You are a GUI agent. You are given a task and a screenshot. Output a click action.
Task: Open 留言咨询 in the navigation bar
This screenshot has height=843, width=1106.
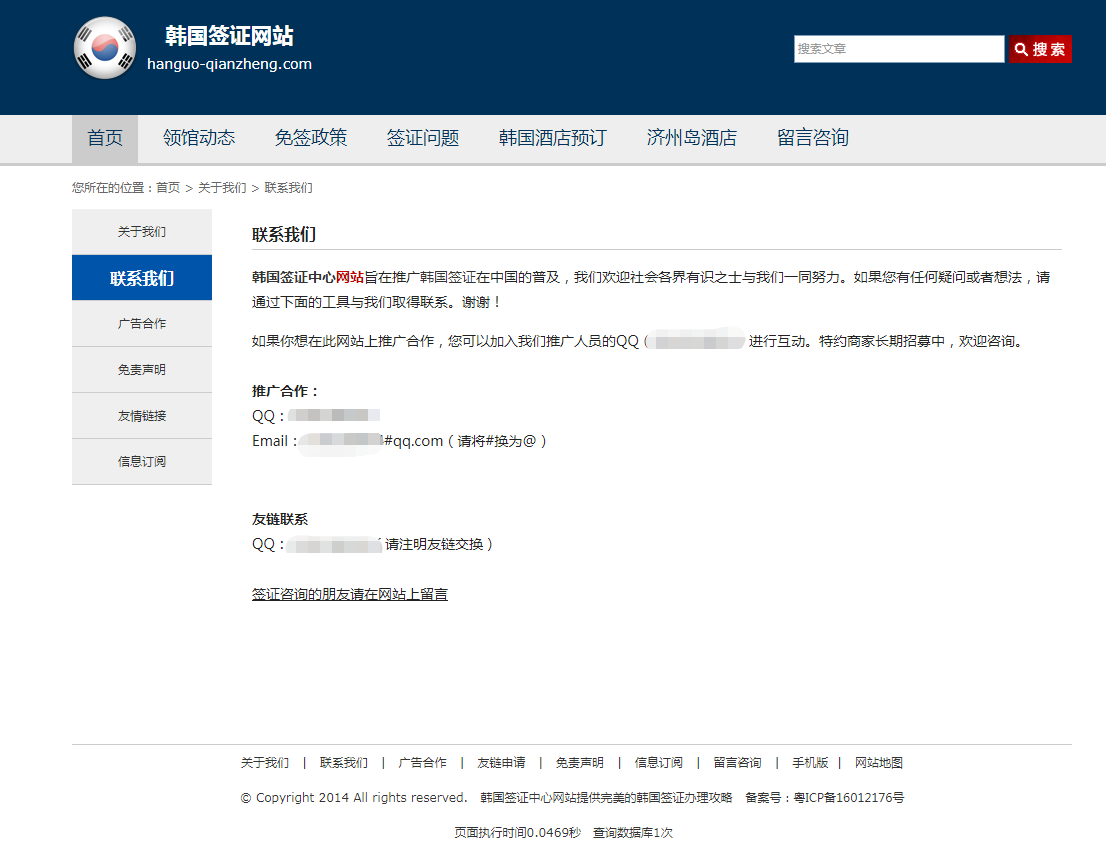coord(812,138)
